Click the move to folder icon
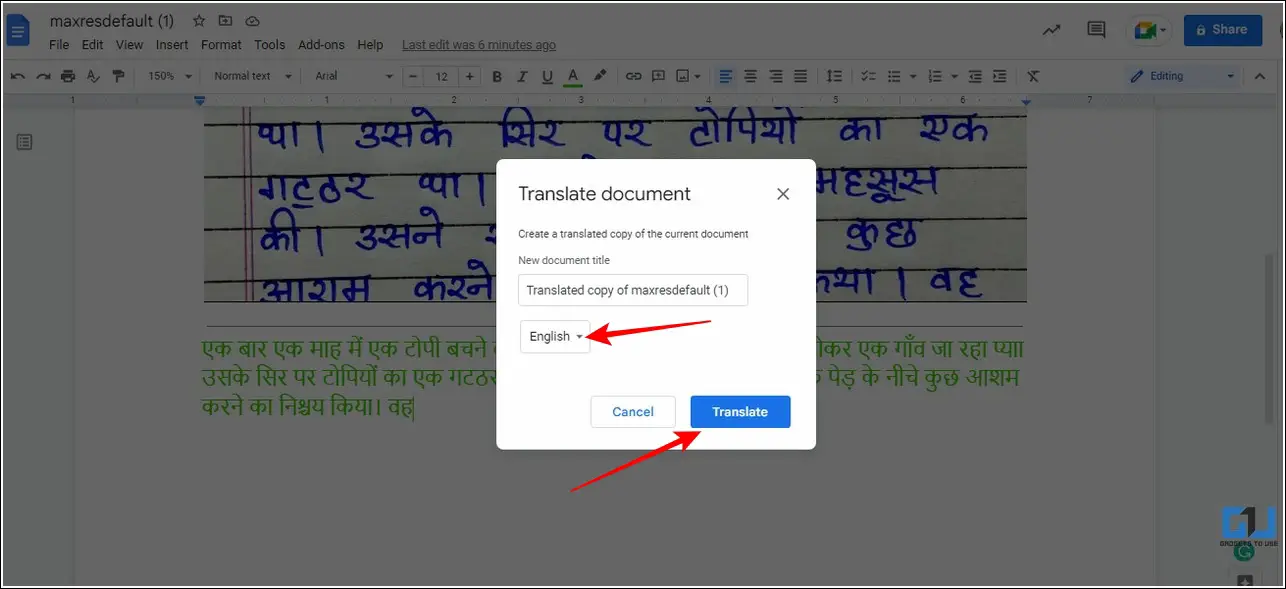The image size is (1286, 589). click(x=226, y=20)
